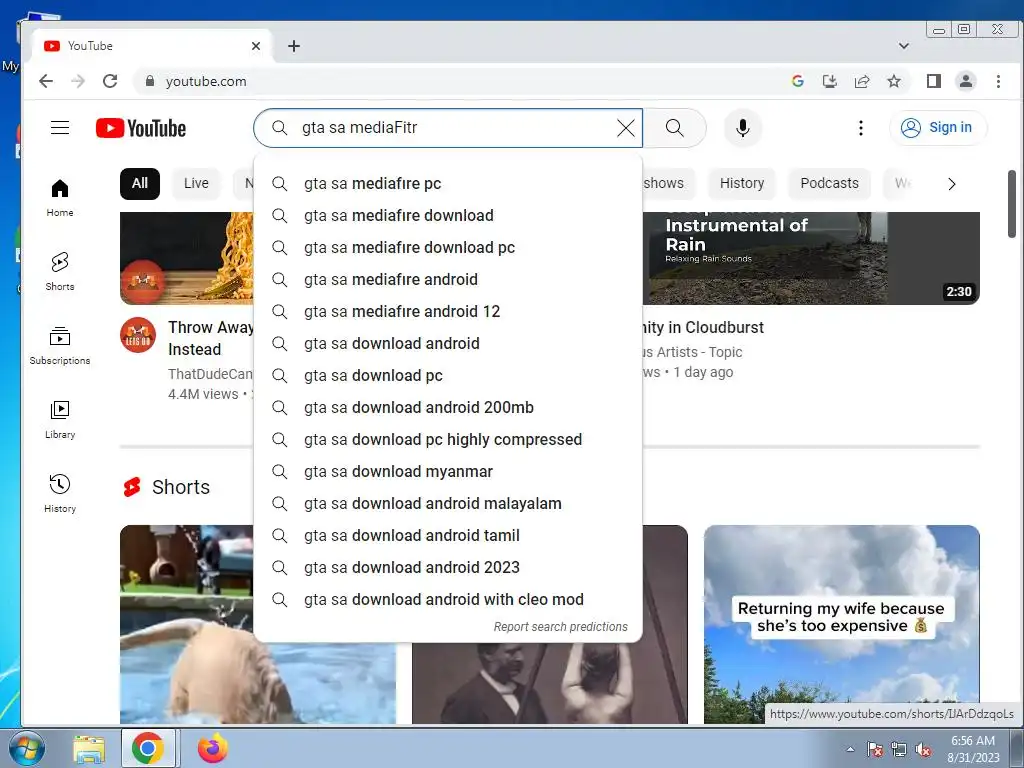Toggle the browser side panel
The image size is (1024, 768).
tap(934, 81)
